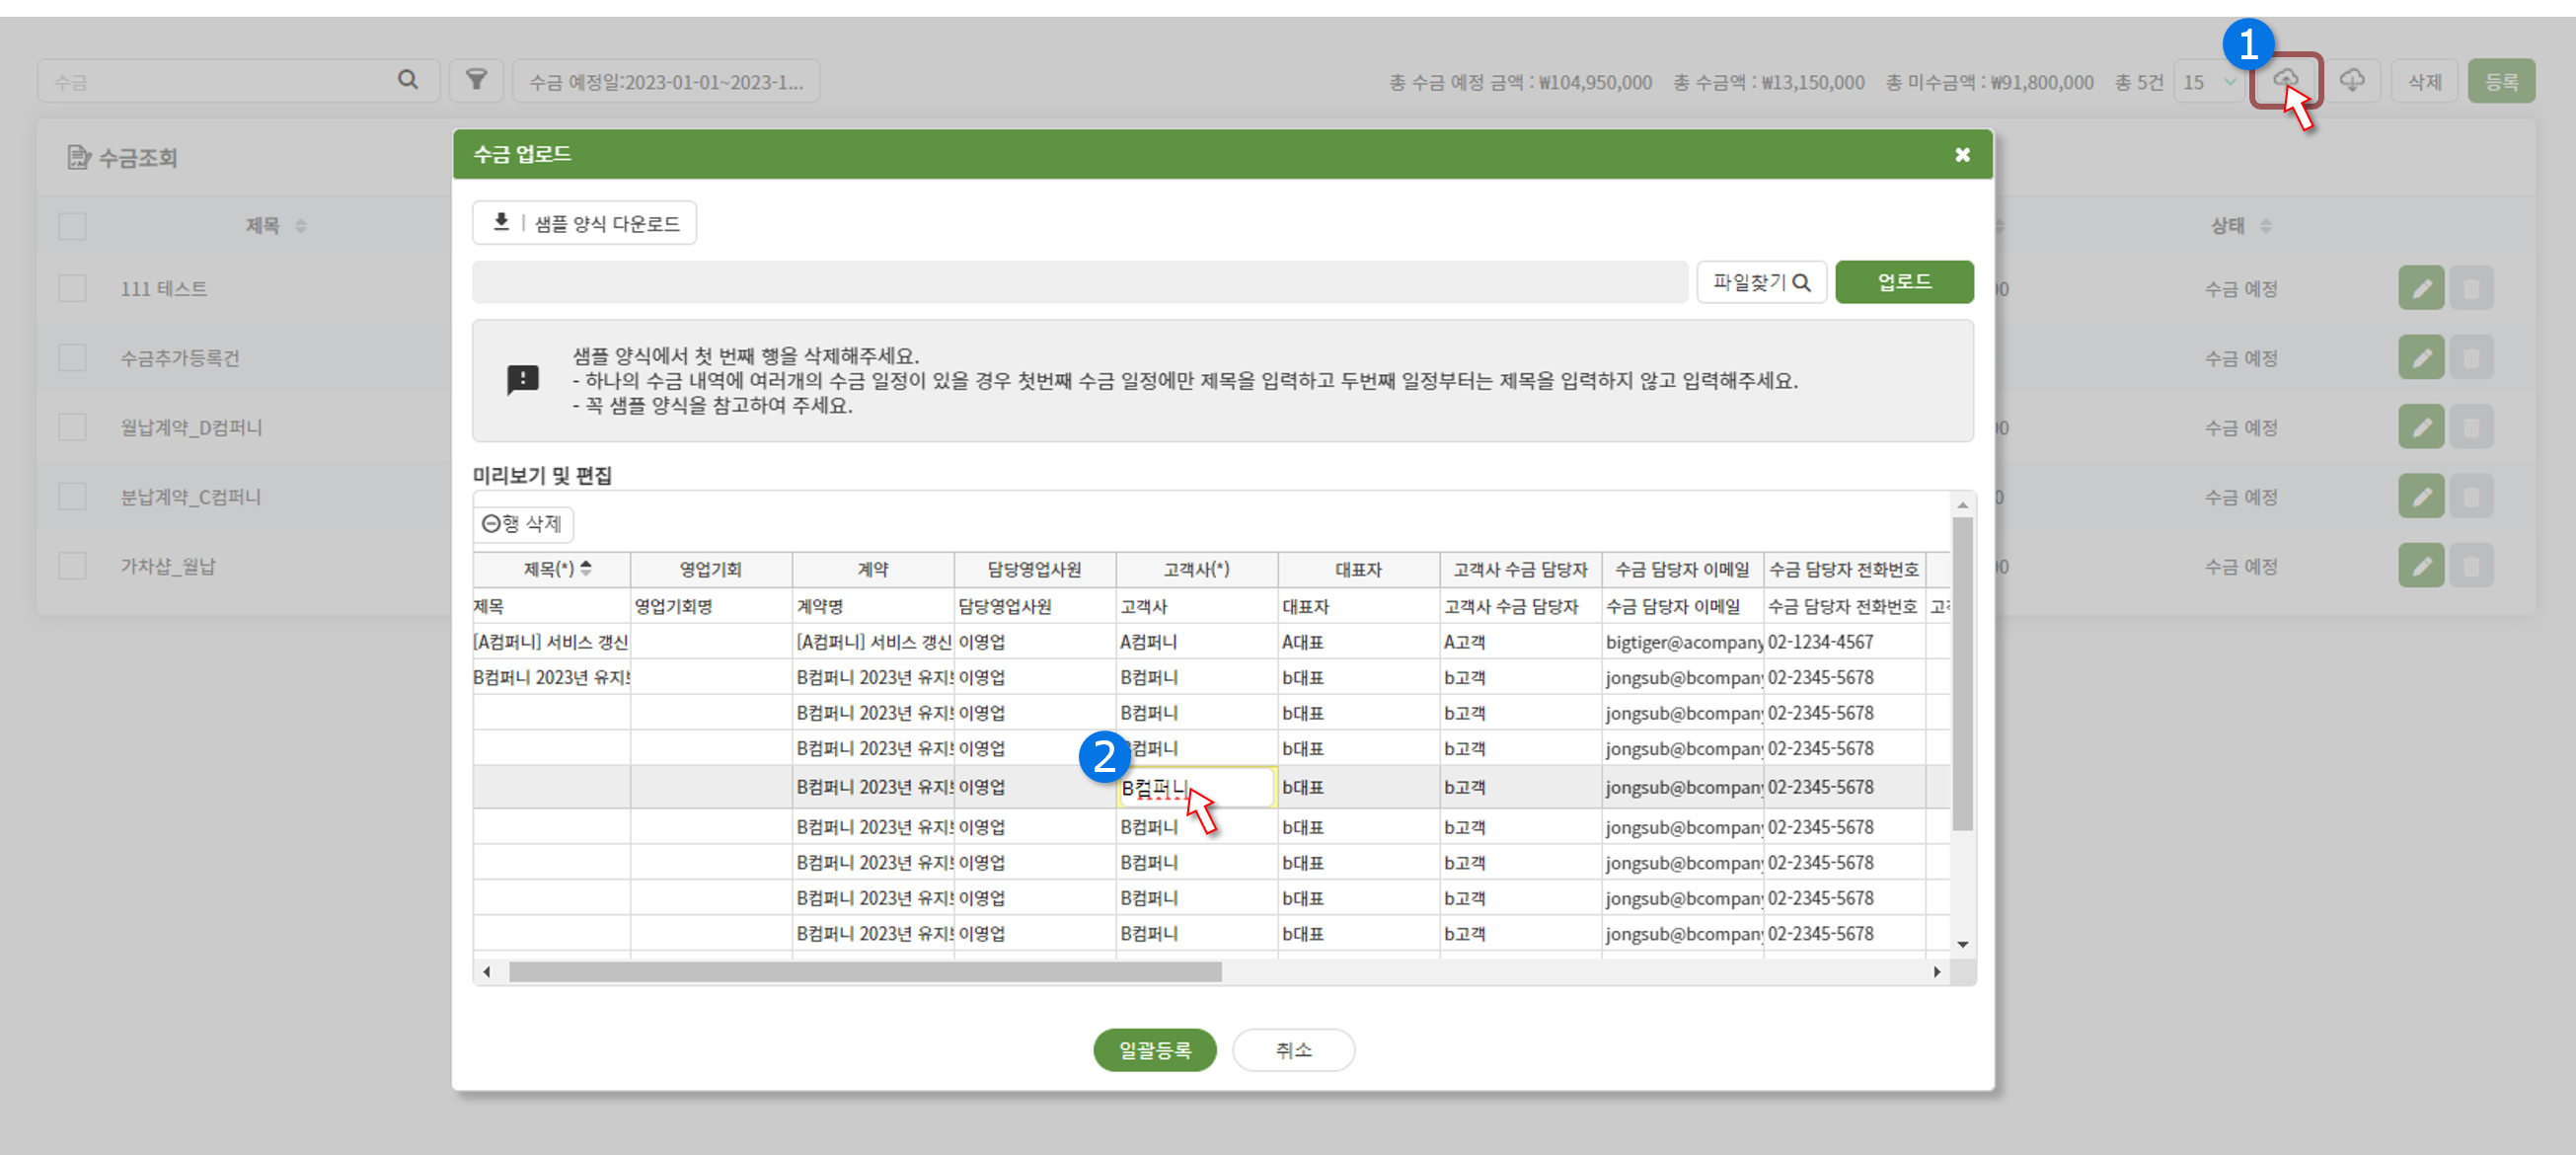Click the search magnifier icon in top bar

point(407,80)
